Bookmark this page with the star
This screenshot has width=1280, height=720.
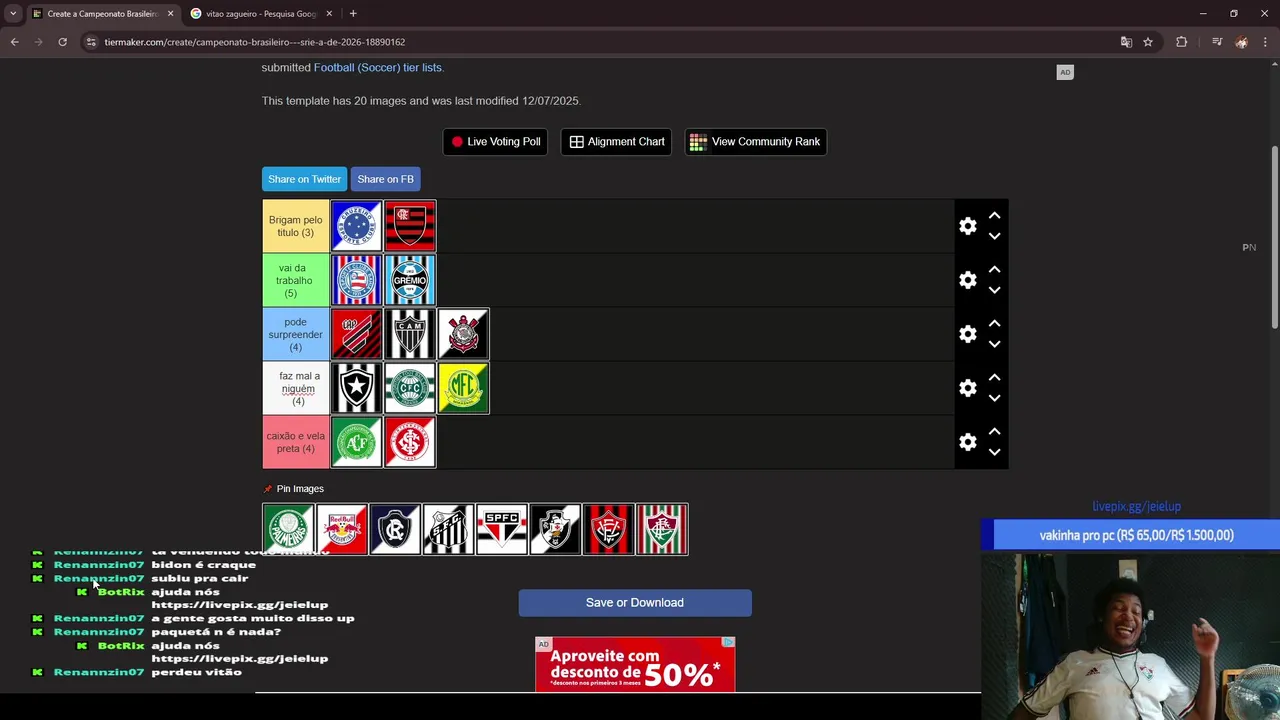click(1148, 42)
